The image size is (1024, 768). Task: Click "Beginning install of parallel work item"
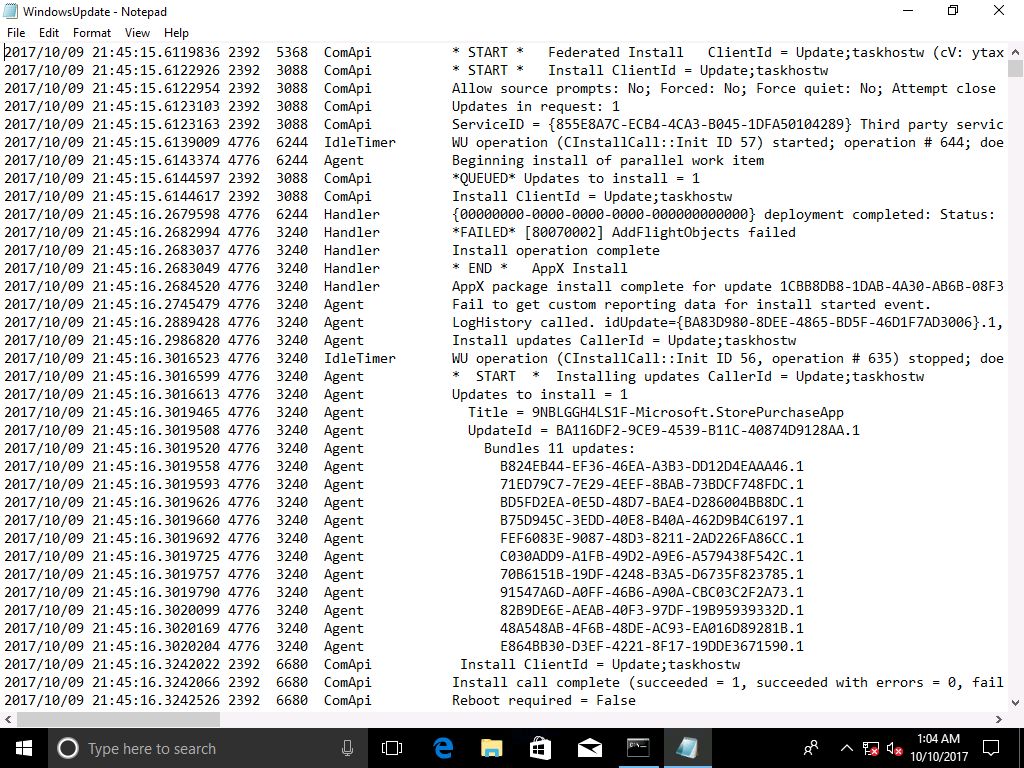tap(608, 161)
